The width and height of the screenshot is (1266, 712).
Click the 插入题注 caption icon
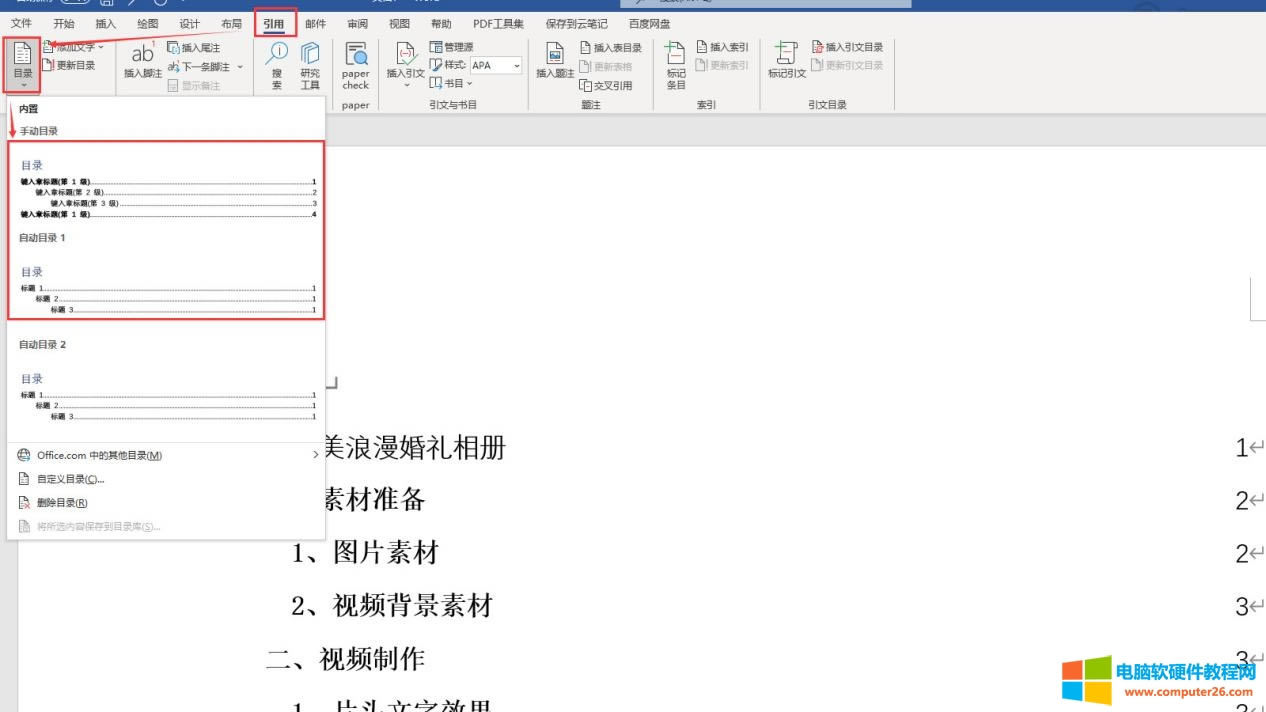point(555,62)
